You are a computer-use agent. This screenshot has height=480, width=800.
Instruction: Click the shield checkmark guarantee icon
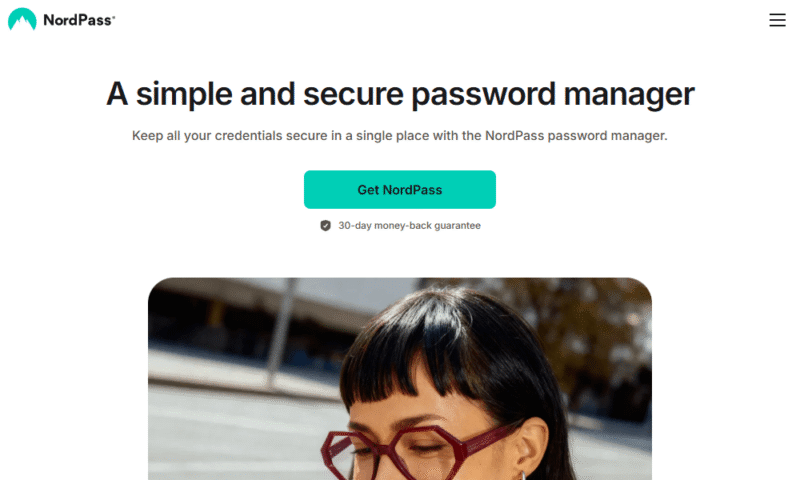point(326,225)
